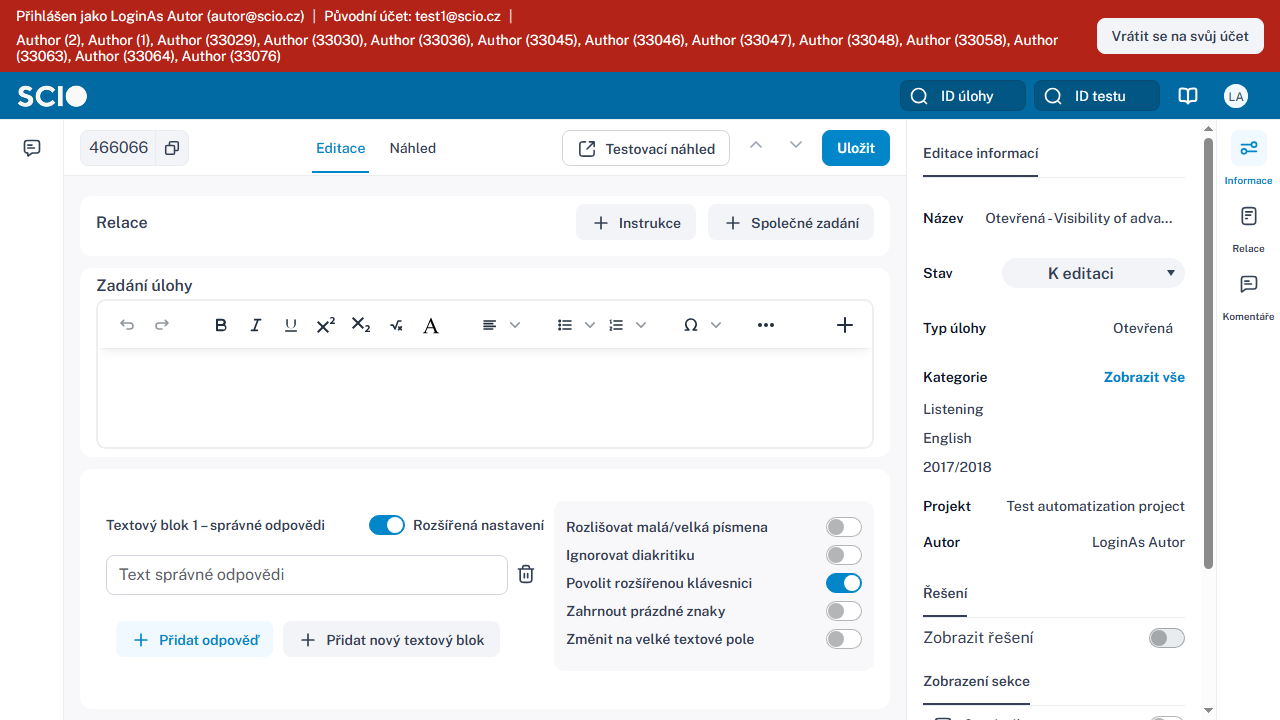Delete the correct answer with trash icon
This screenshot has height=720, width=1280.
(526, 574)
